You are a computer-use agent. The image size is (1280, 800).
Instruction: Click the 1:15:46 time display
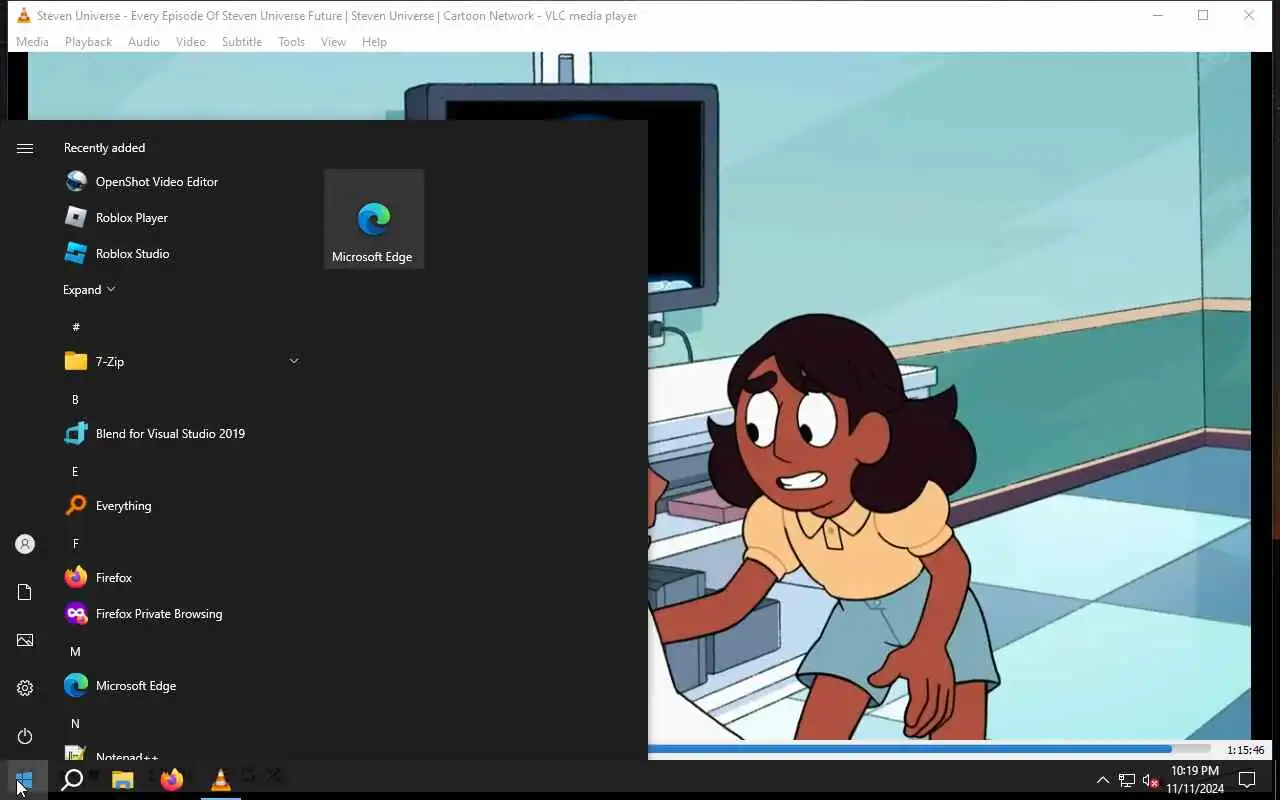click(1245, 750)
